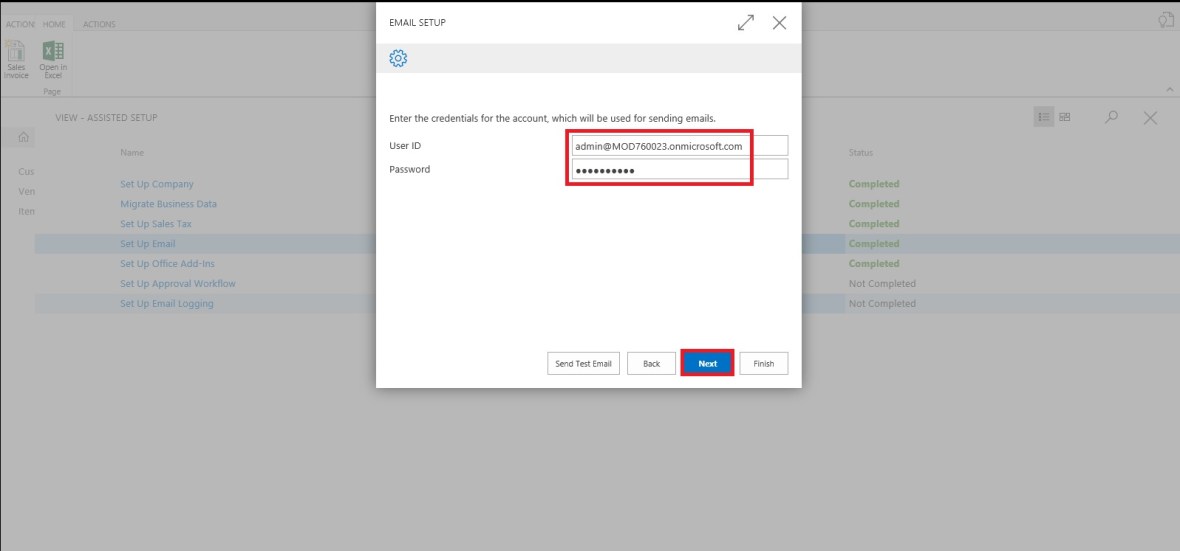Open the HOME ribbon tab
The width and height of the screenshot is (1180, 551).
[53, 24]
